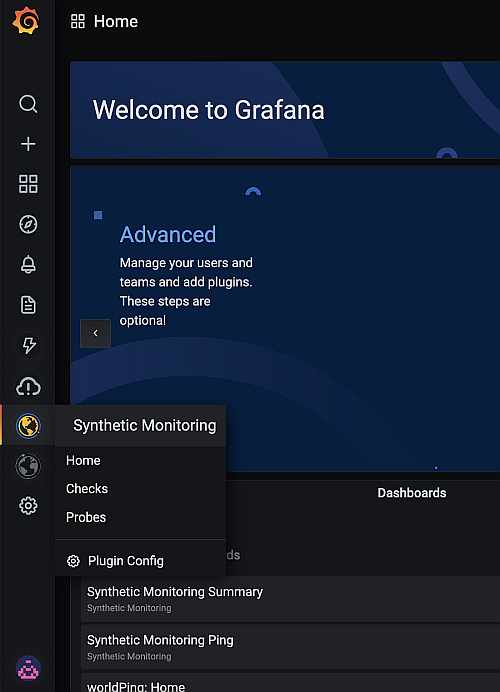Screen dimensions: 500x692
Task: Click the Grafana logo icon
Action: point(26,20)
